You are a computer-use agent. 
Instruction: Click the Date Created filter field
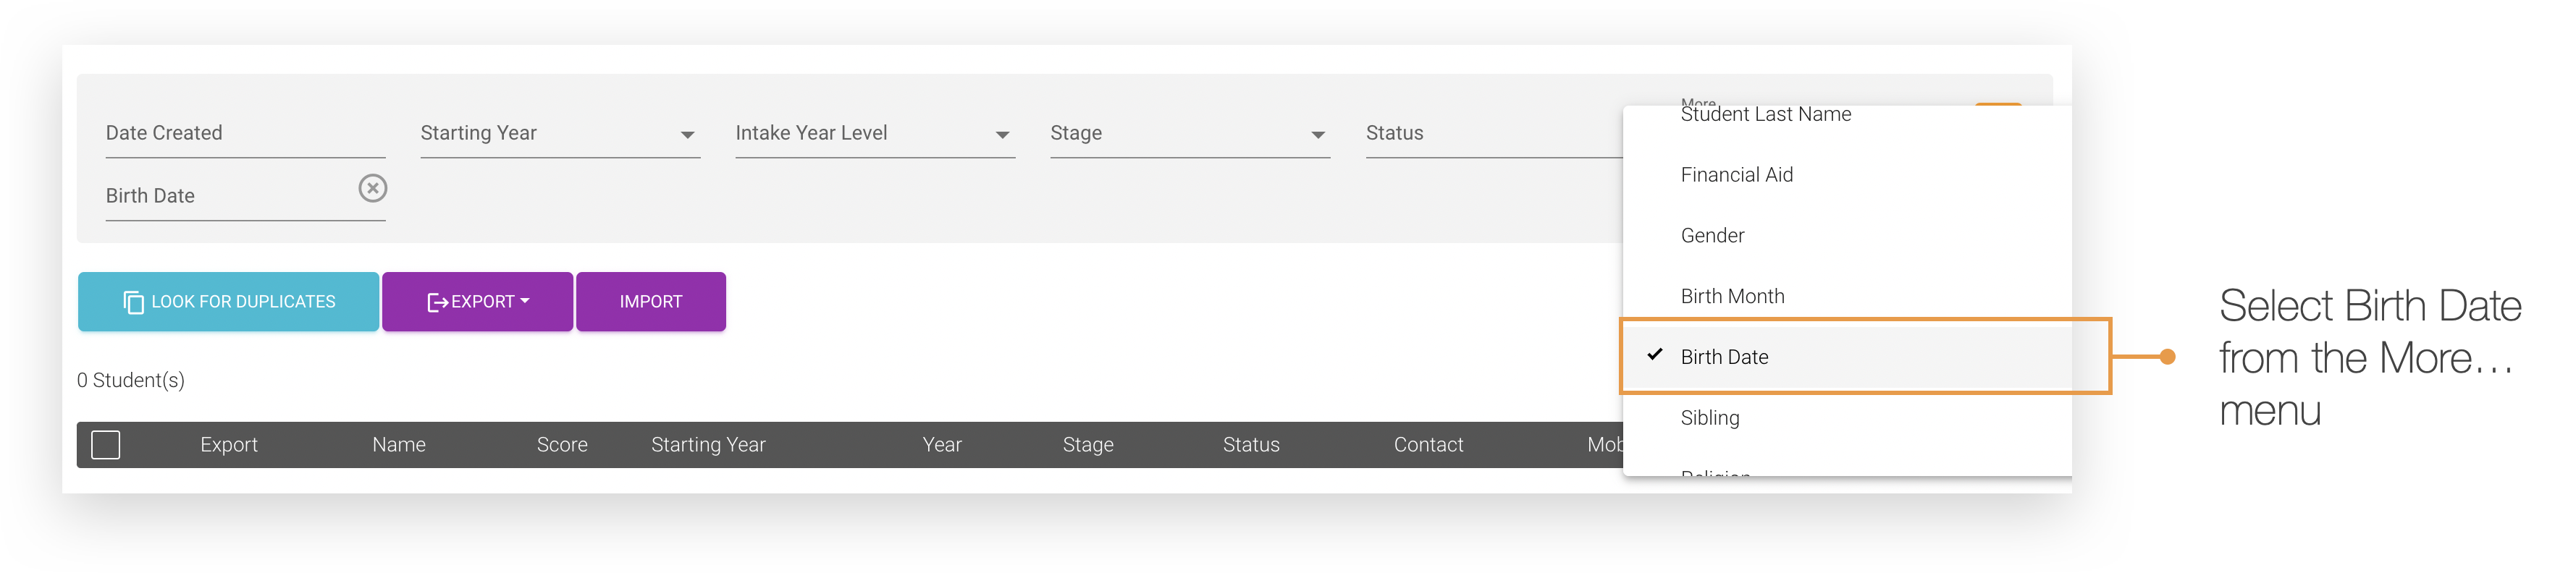[245, 134]
